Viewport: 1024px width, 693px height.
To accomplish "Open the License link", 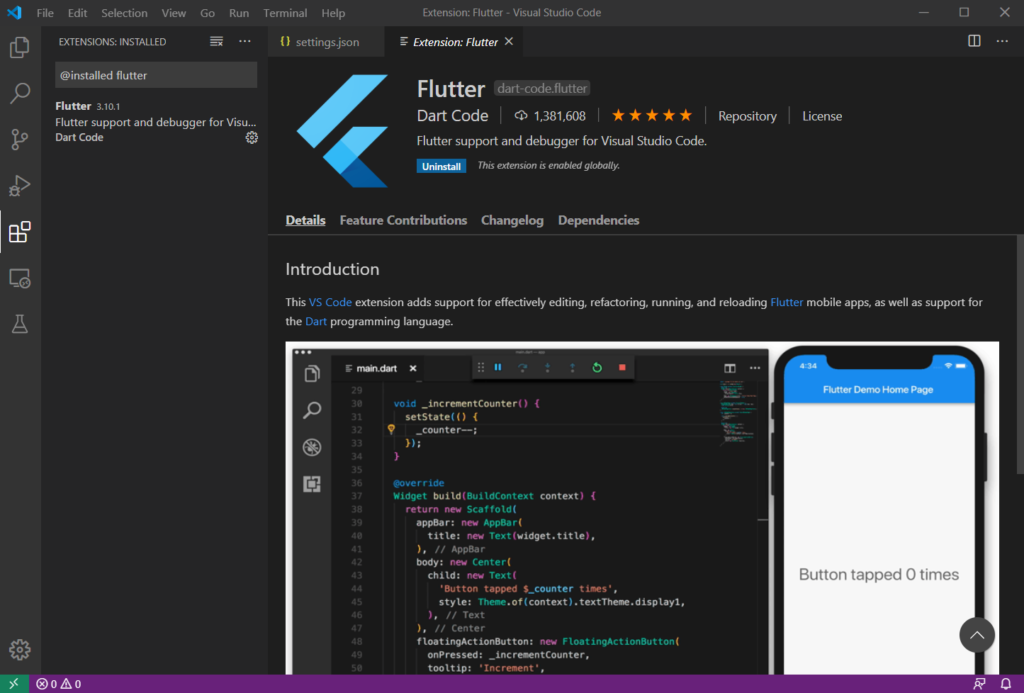I will point(822,116).
